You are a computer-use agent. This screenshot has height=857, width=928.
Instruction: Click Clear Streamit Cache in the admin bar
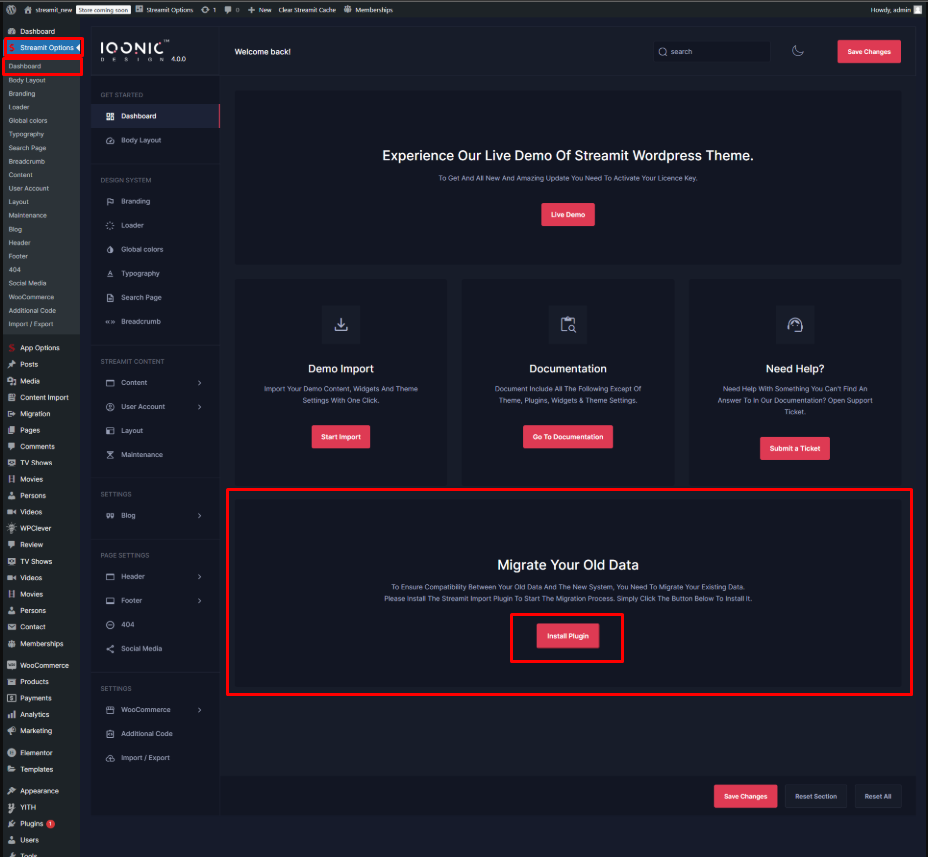click(x=307, y=9)
